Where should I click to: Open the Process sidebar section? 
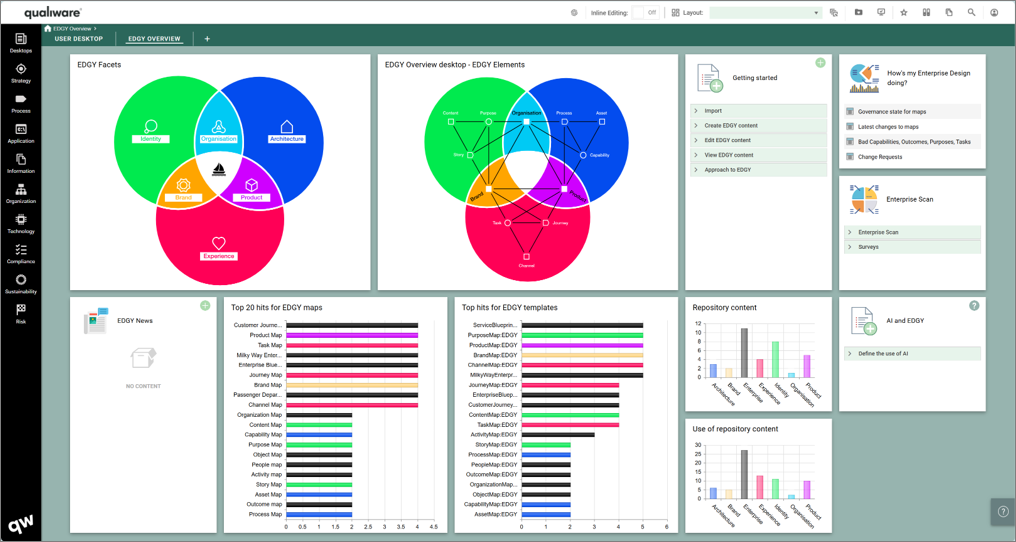pyautogui.click(x=21, y=103)
